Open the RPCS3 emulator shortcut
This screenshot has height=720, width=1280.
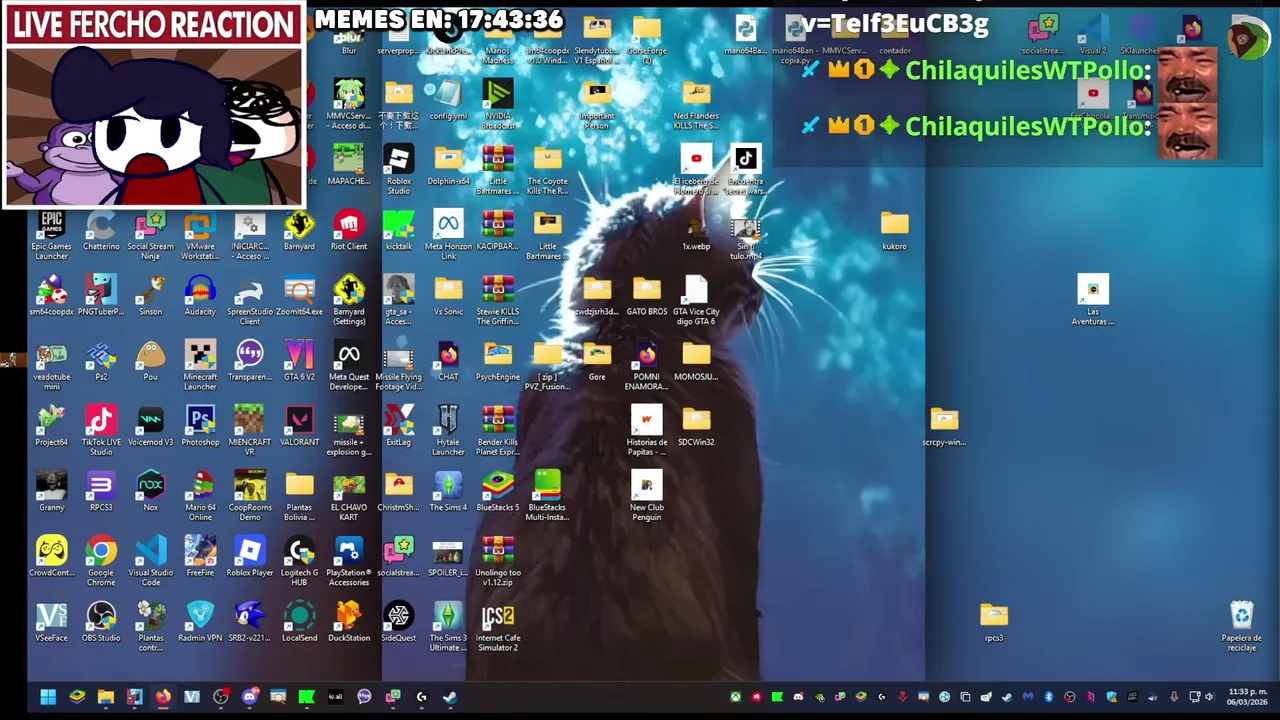click(x=101, y=492)
